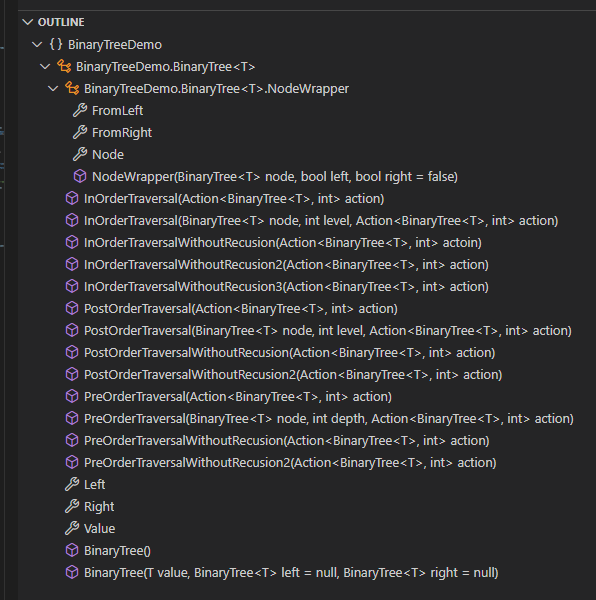596x600 pixels.
Task: Click the namespace braces icon beside BinaryTreeDemo
Action: [56, 44]
